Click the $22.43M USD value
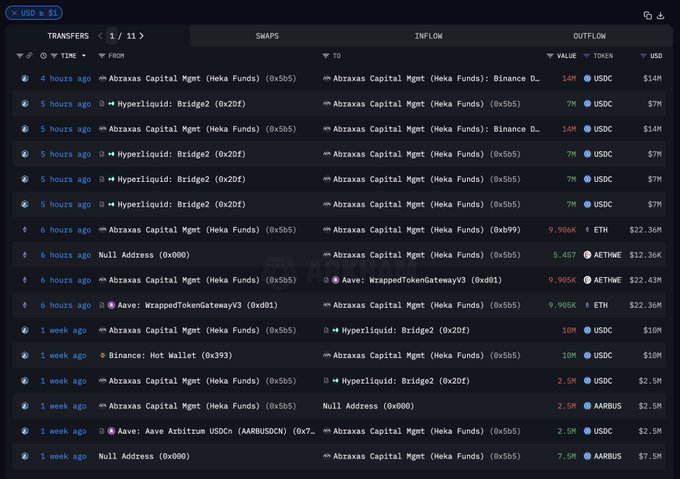The image size is (680, 479). pyautogui.click(x=645, y=280)
